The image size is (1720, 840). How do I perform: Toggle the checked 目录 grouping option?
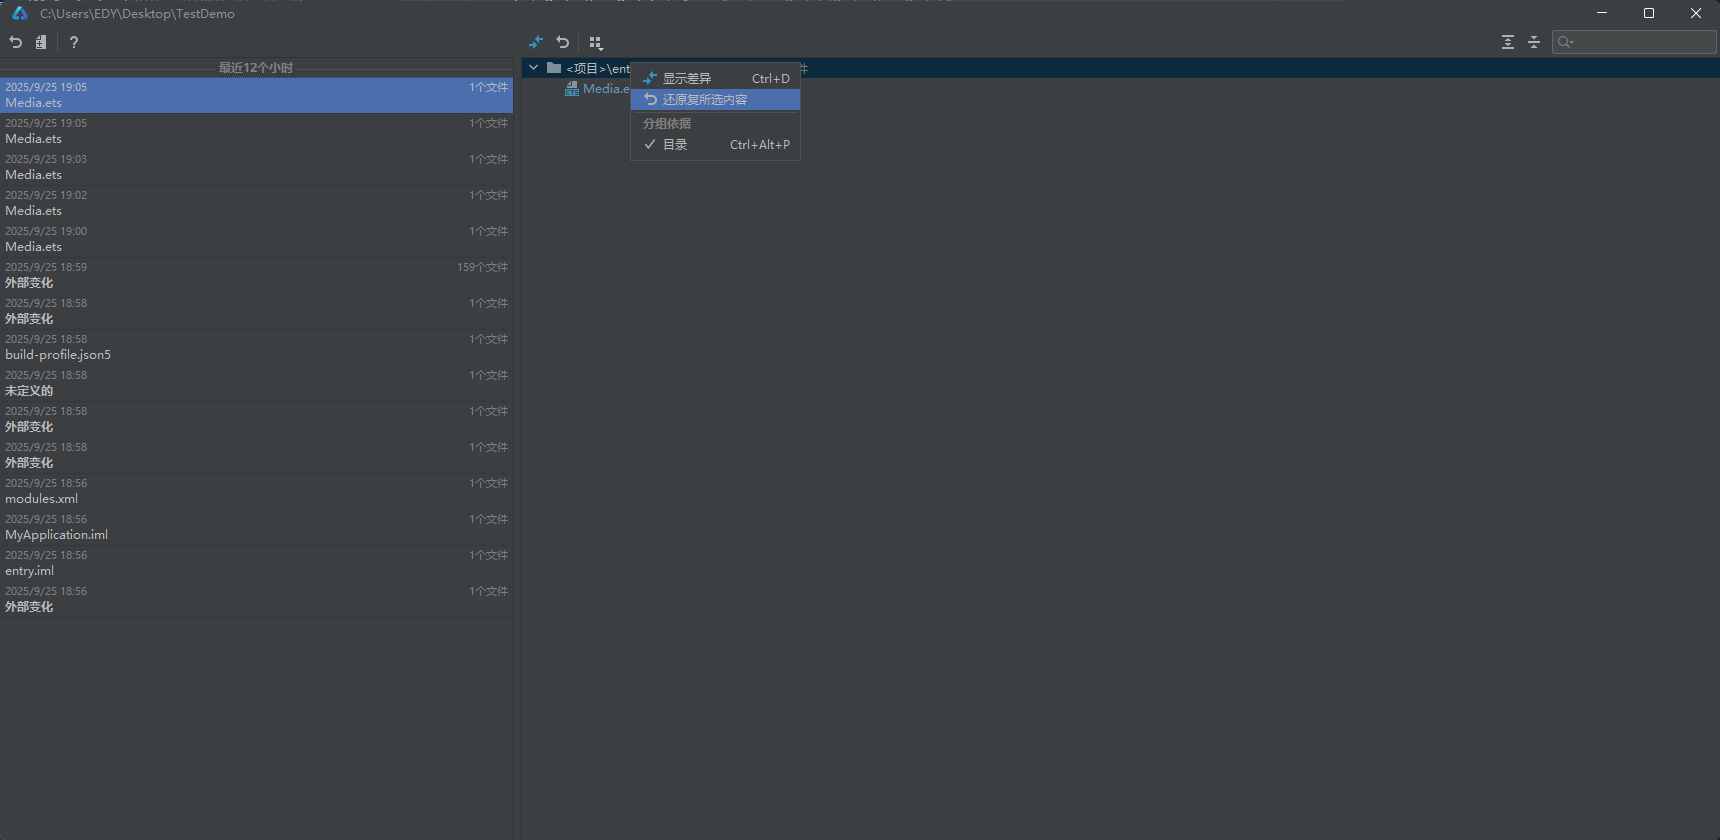(675, 145)
